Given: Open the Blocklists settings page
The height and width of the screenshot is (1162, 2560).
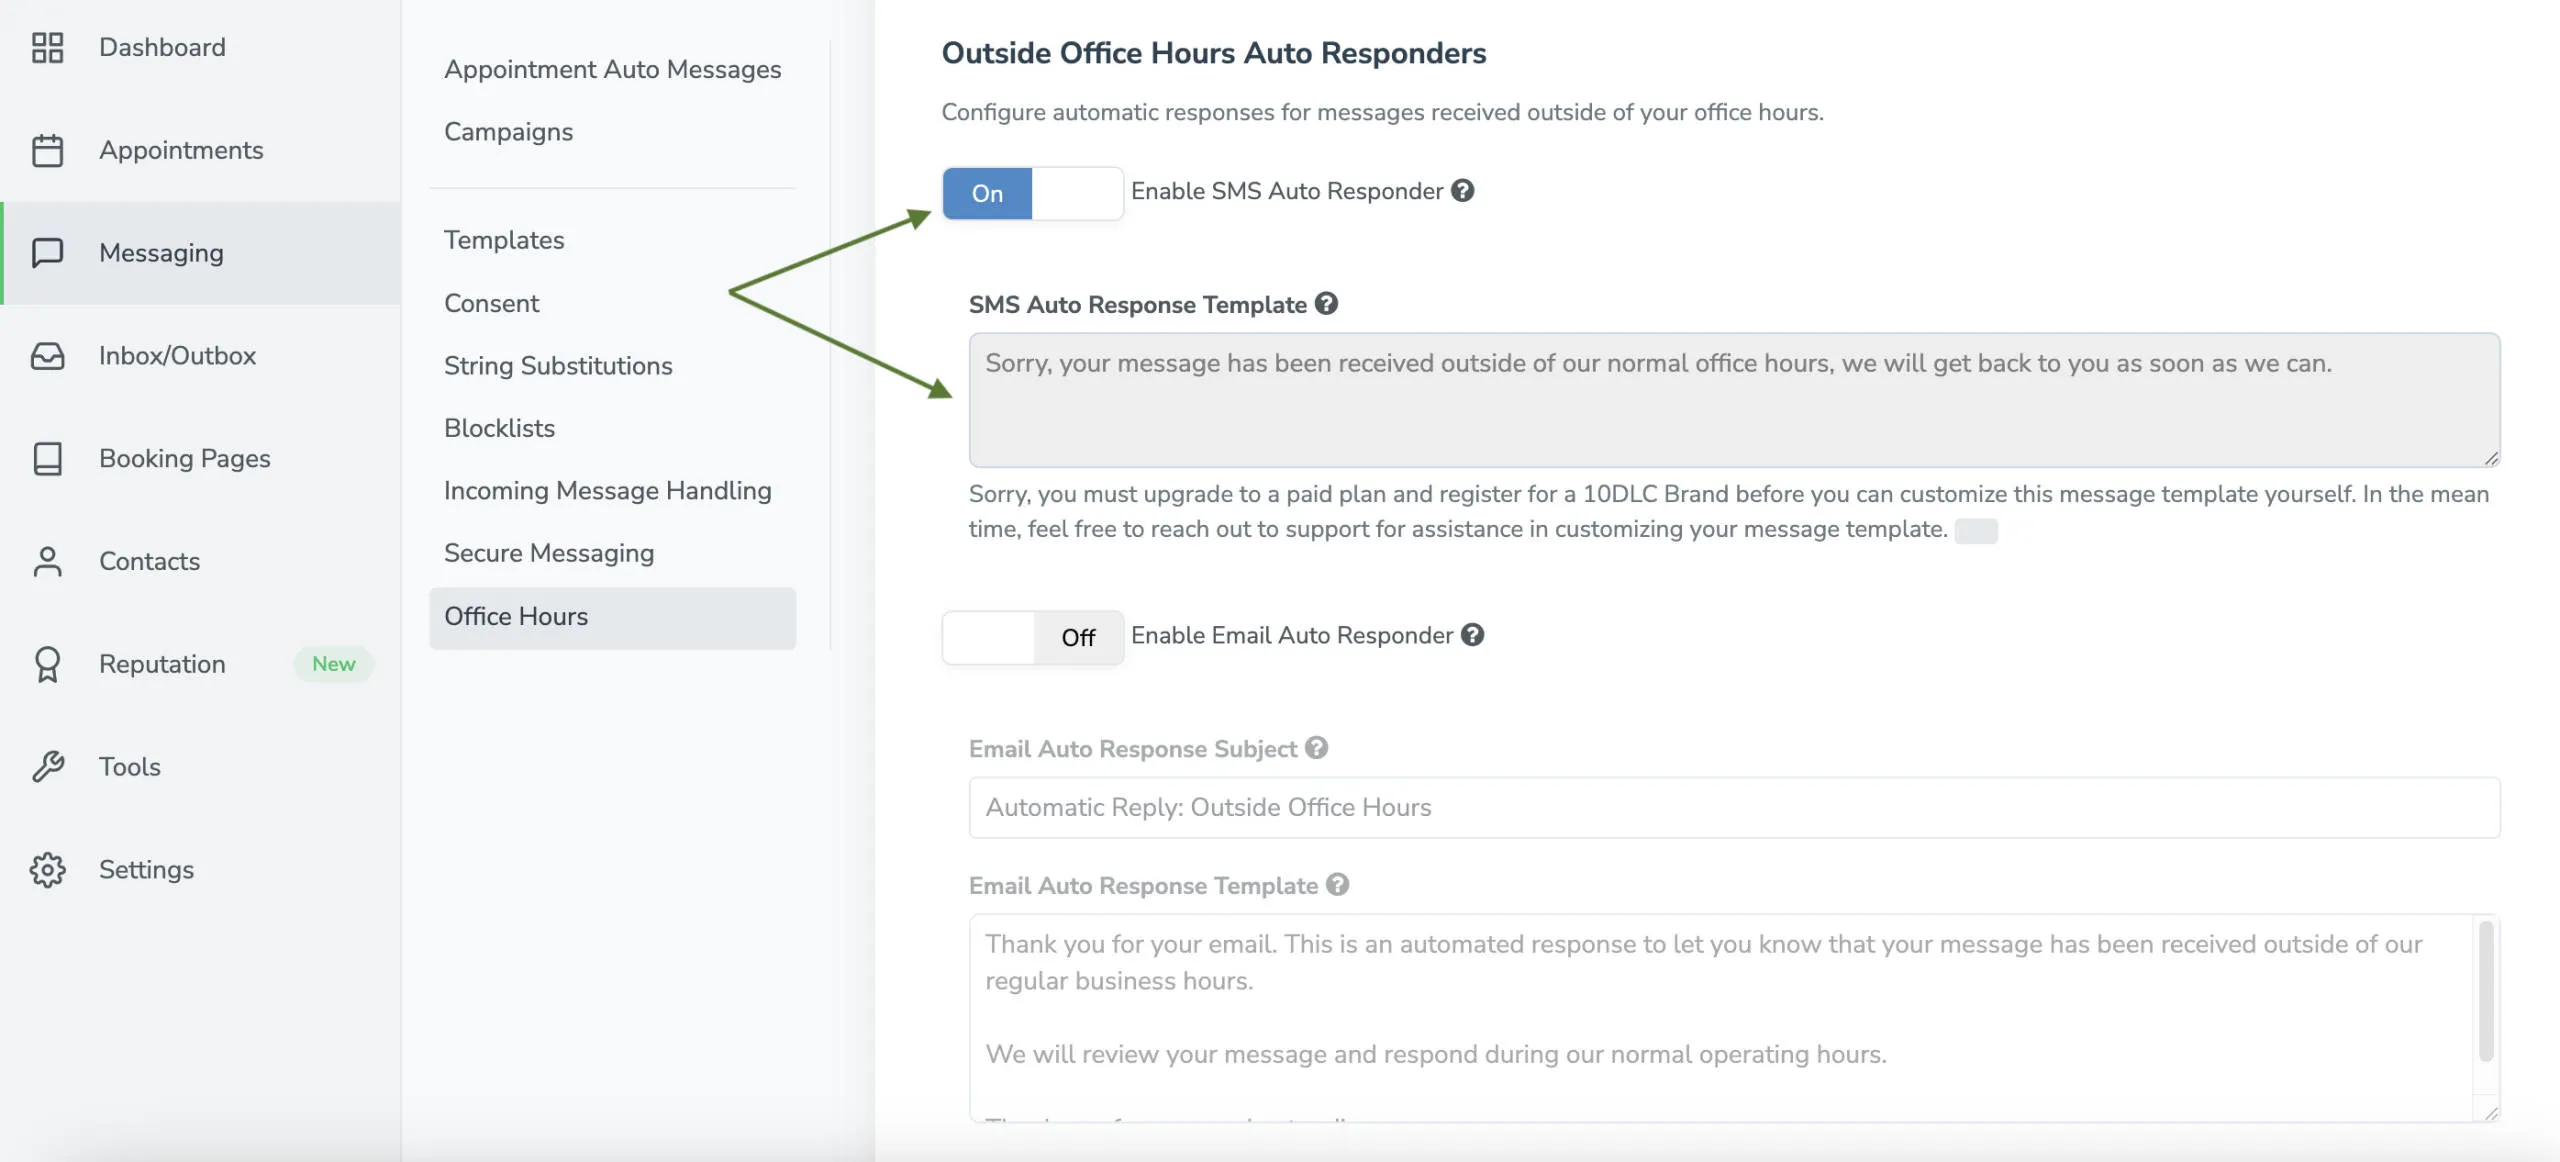Looking at the screenshot, I should [499, 427].
